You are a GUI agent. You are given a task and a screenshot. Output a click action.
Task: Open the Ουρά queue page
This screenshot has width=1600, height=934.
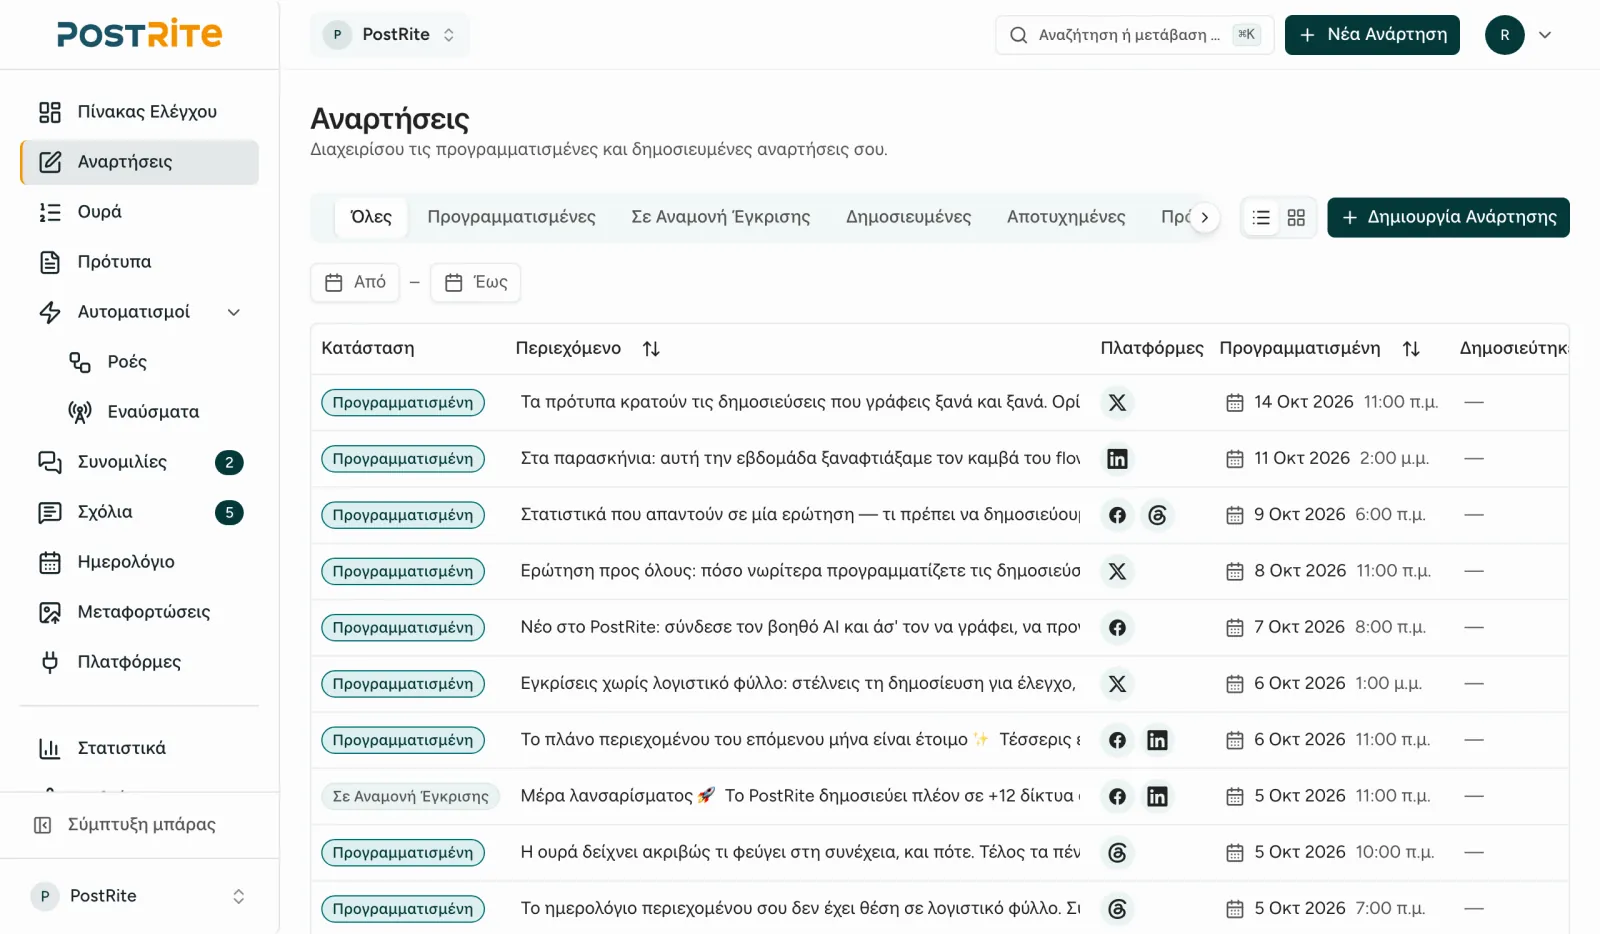(139, 212)
